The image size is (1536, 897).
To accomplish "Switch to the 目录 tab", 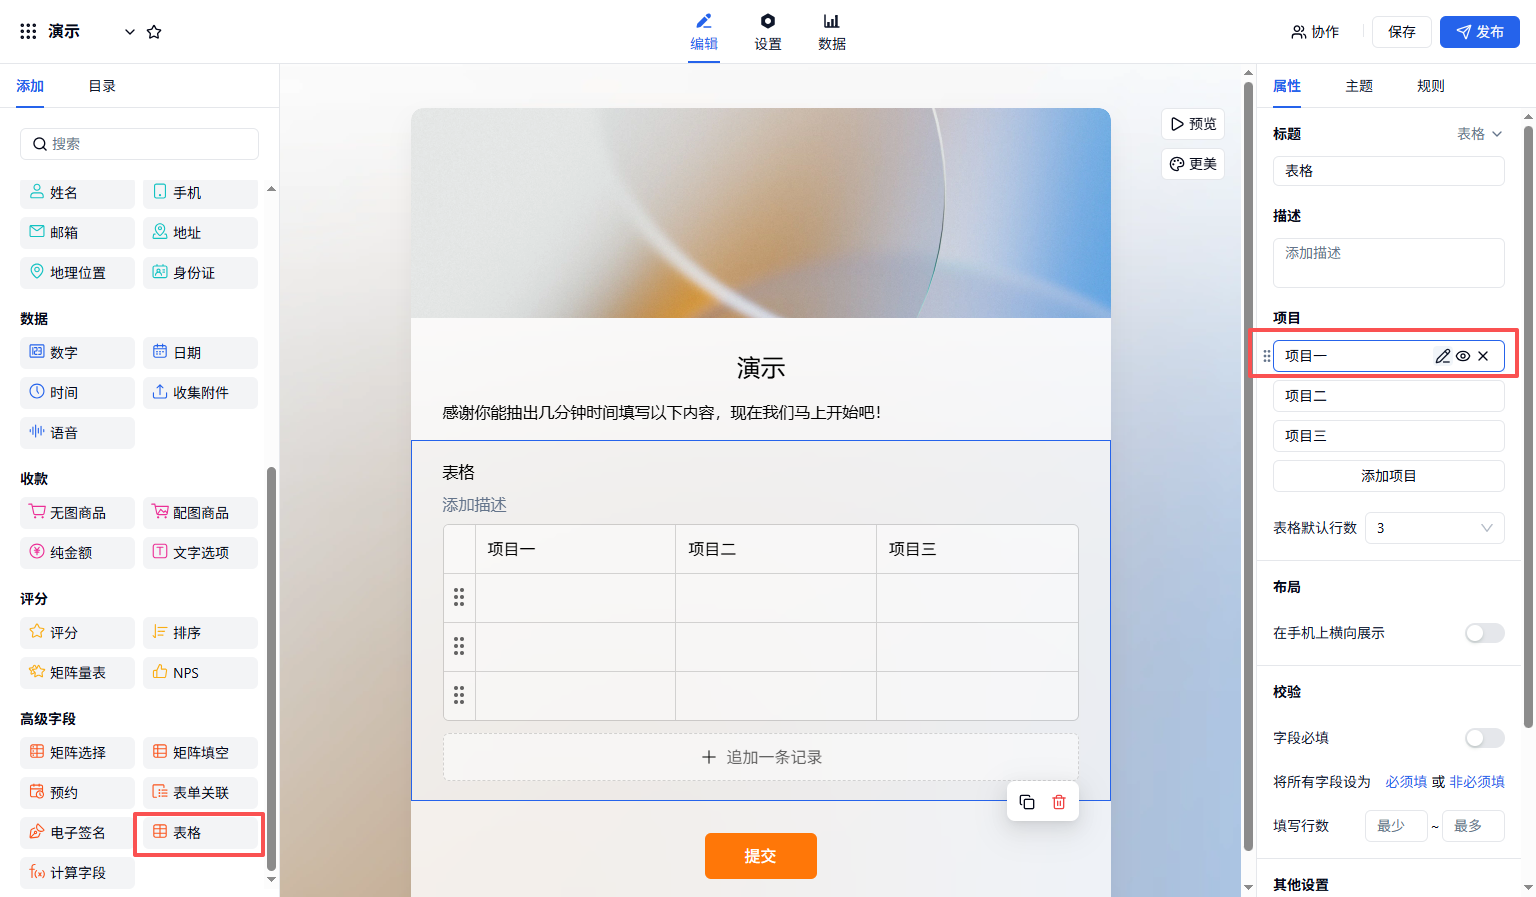I will [102, 86].
